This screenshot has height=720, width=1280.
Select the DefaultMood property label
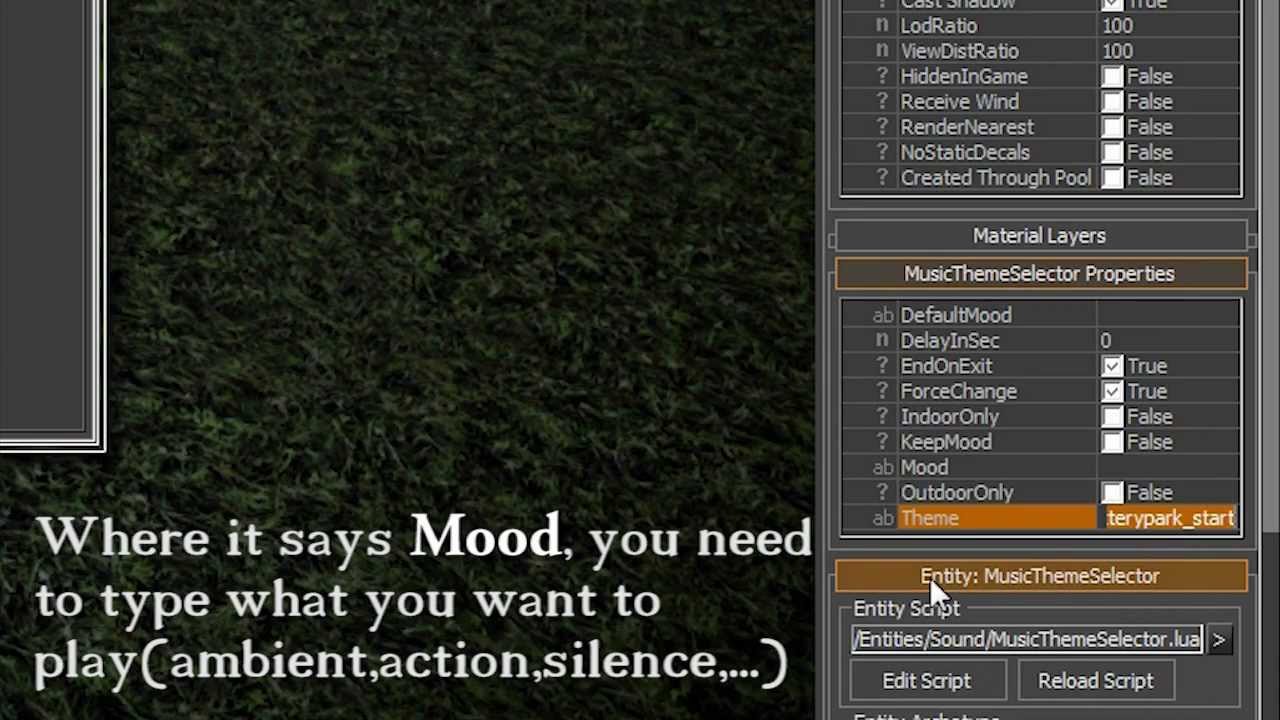[x=956, y=316]
